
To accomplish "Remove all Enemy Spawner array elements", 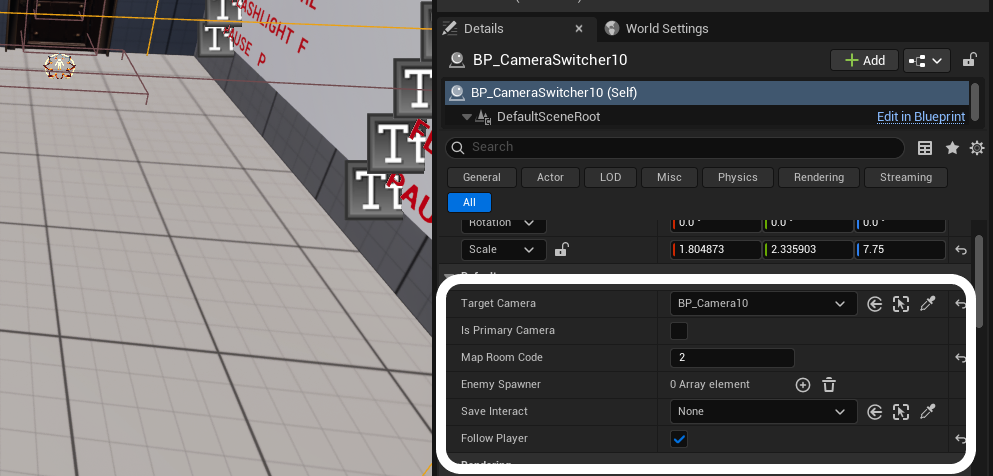I will click(828, 385).
